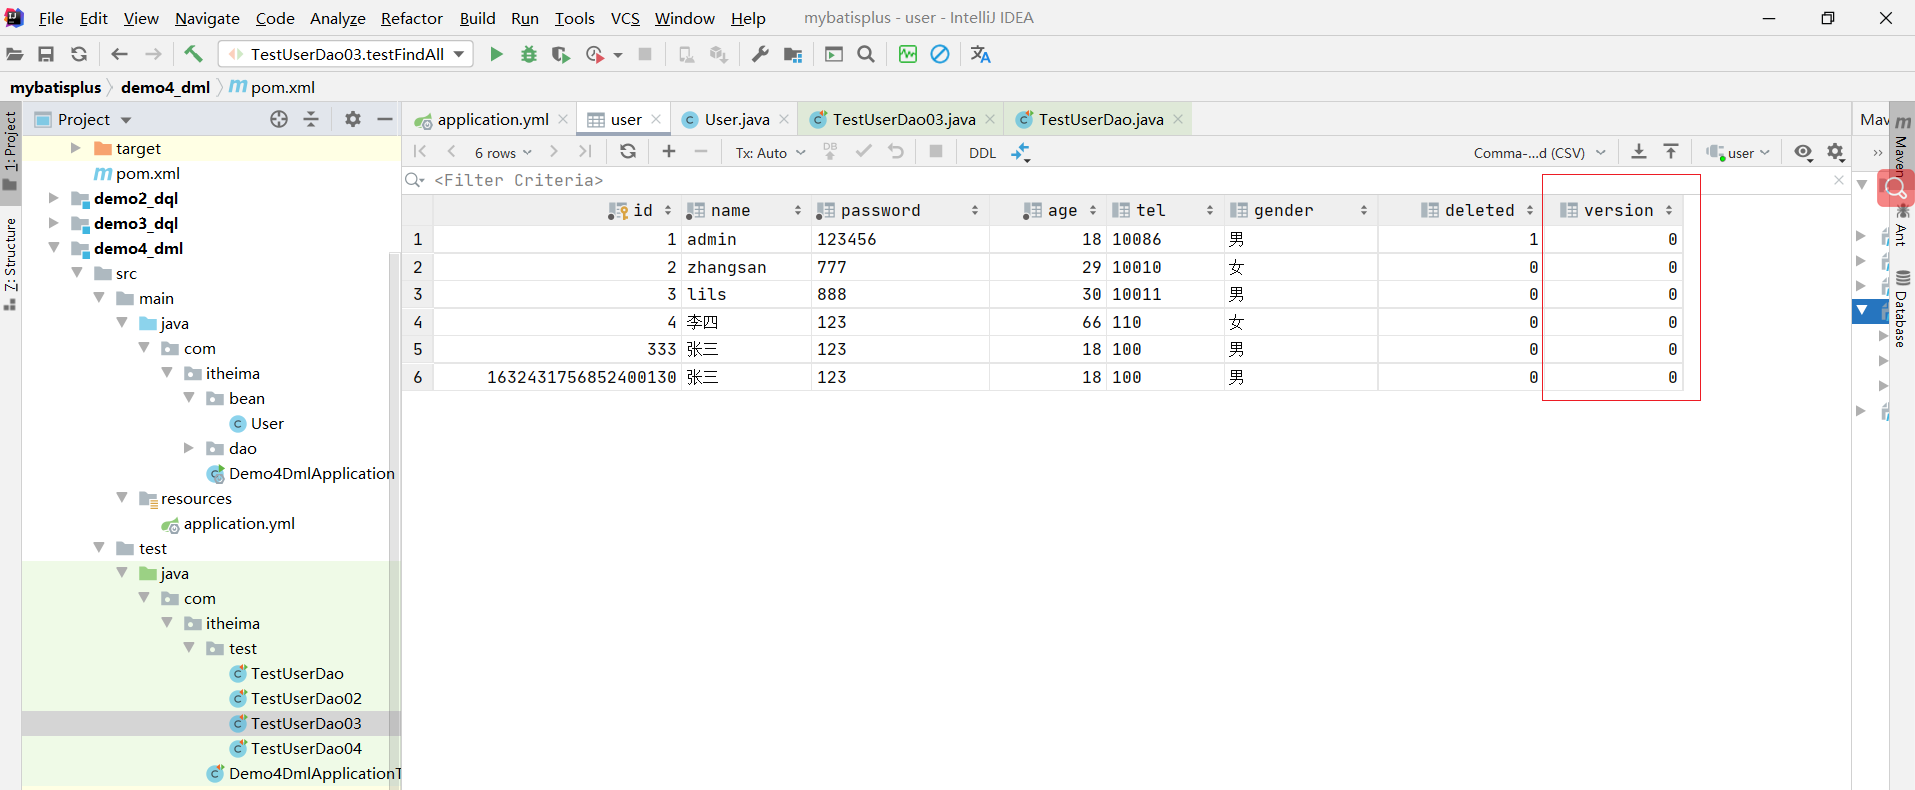Export table data with the download icon
The height and width of the screenshot is (790, 1915).
1639,151
